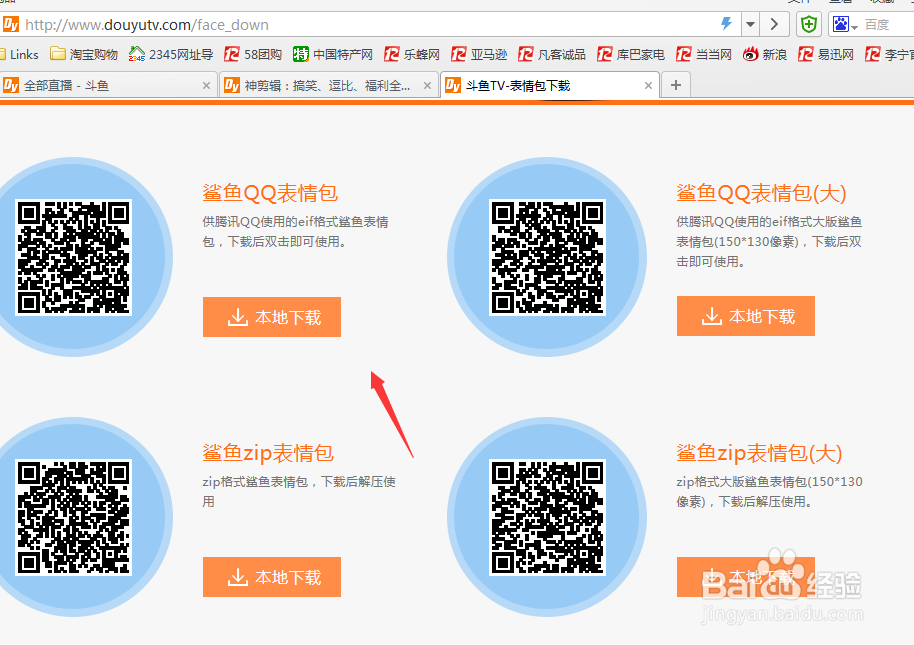
Task: Open the 58团购 bookmark
Action: 253,55
